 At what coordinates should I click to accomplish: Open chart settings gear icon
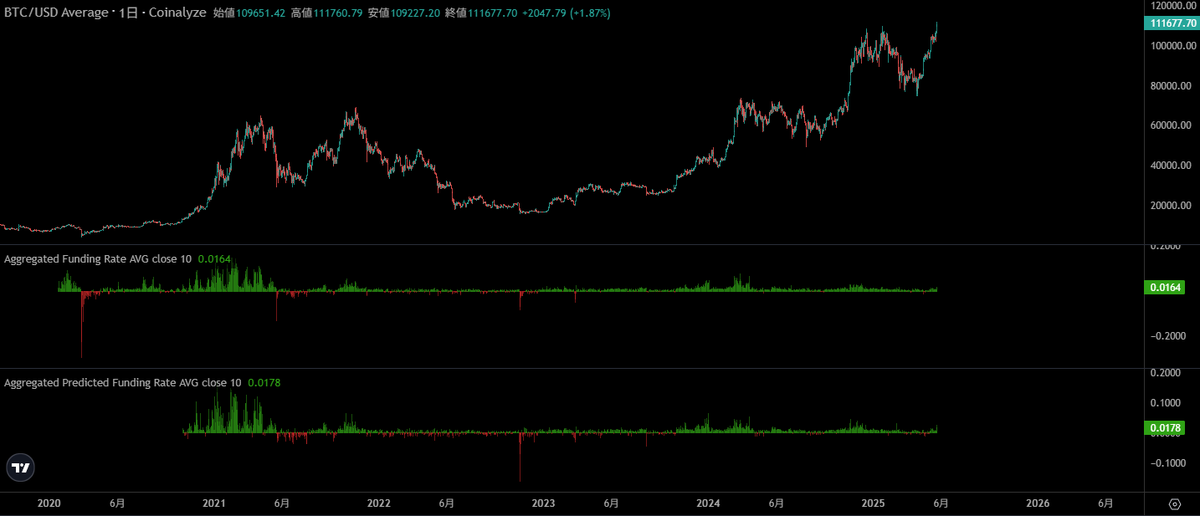[1174, 503]
